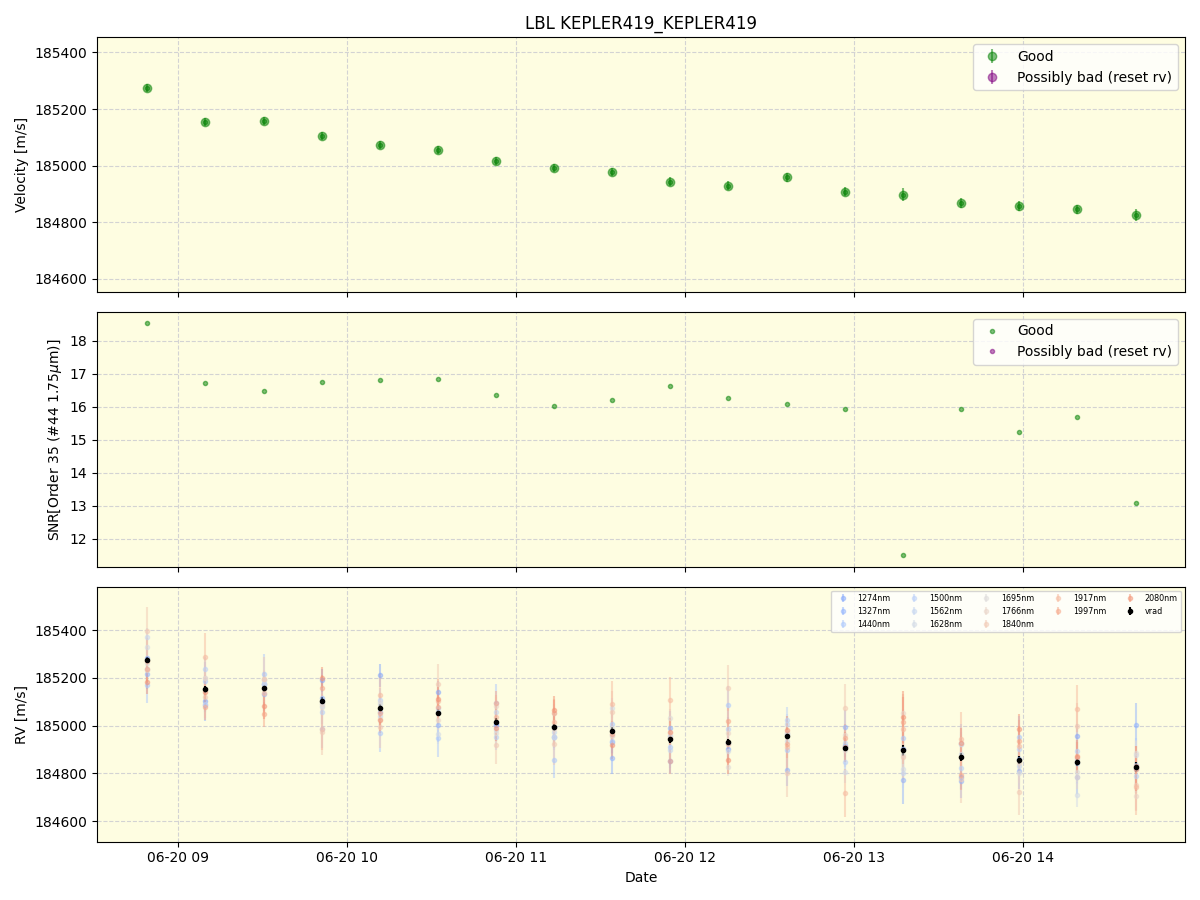Click the 06-20 13 date tick label
This screenshot has width=1200, height=900.
(x=854, y=857)
